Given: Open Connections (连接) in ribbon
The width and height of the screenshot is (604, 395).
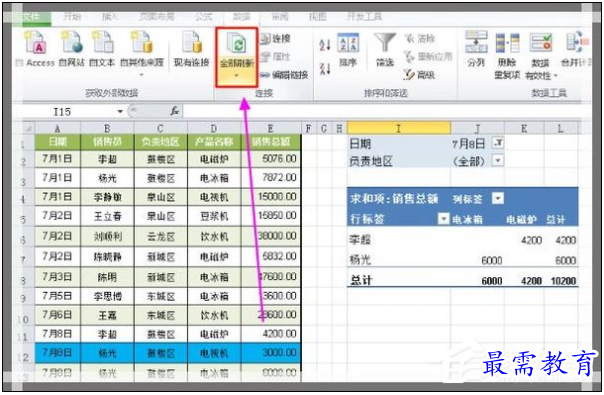Looking at the screenshot, I should pyautogui.click(x=275, y=39).
